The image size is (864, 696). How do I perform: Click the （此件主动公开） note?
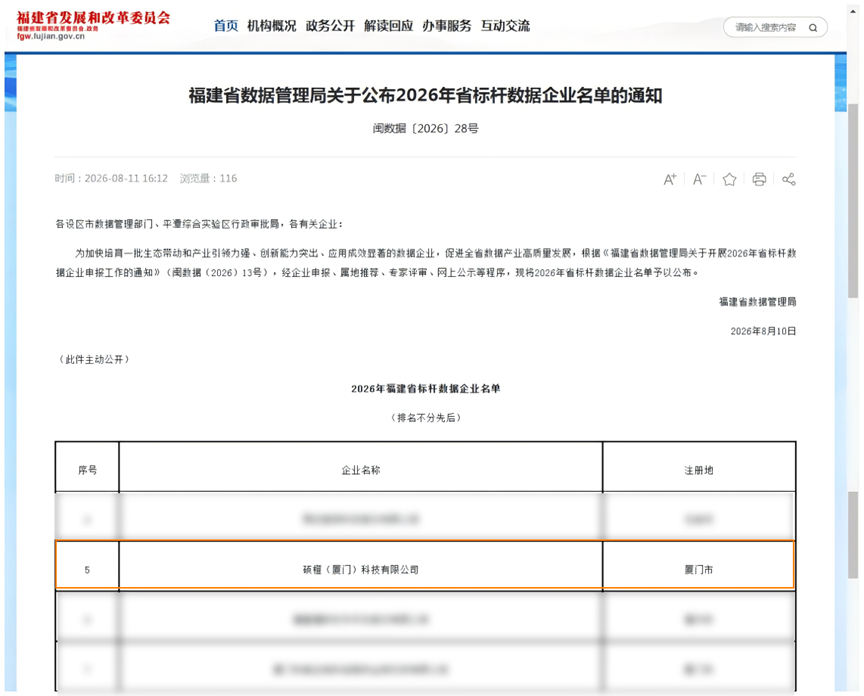(94, 359)
